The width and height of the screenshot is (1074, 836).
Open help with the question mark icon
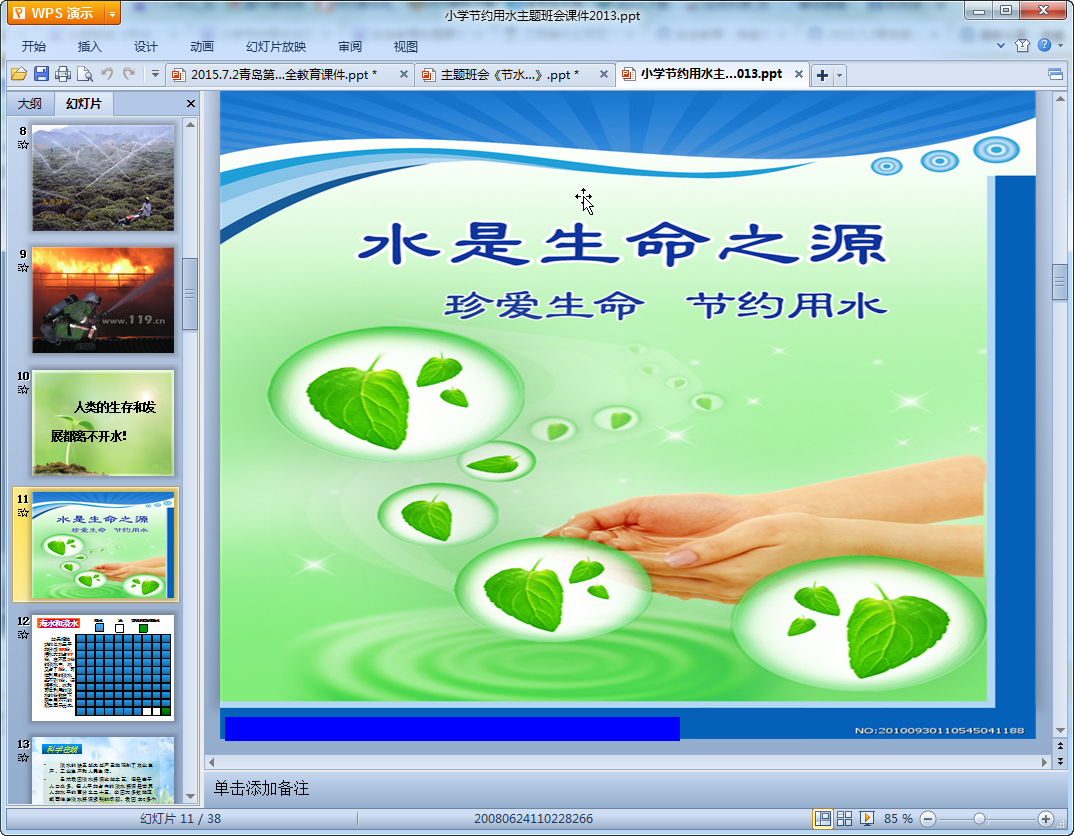pyautogui.click(x=1045, y=45)
